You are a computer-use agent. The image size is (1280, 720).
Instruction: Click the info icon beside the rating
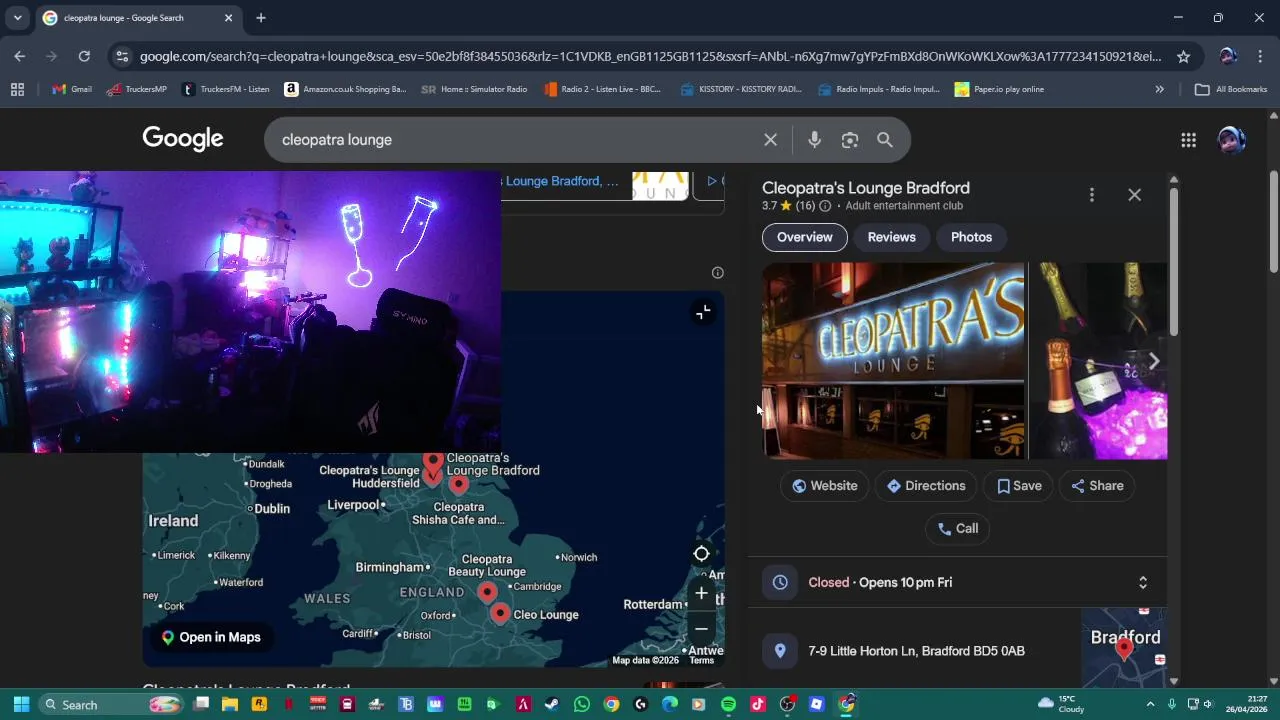coord(825,206)
